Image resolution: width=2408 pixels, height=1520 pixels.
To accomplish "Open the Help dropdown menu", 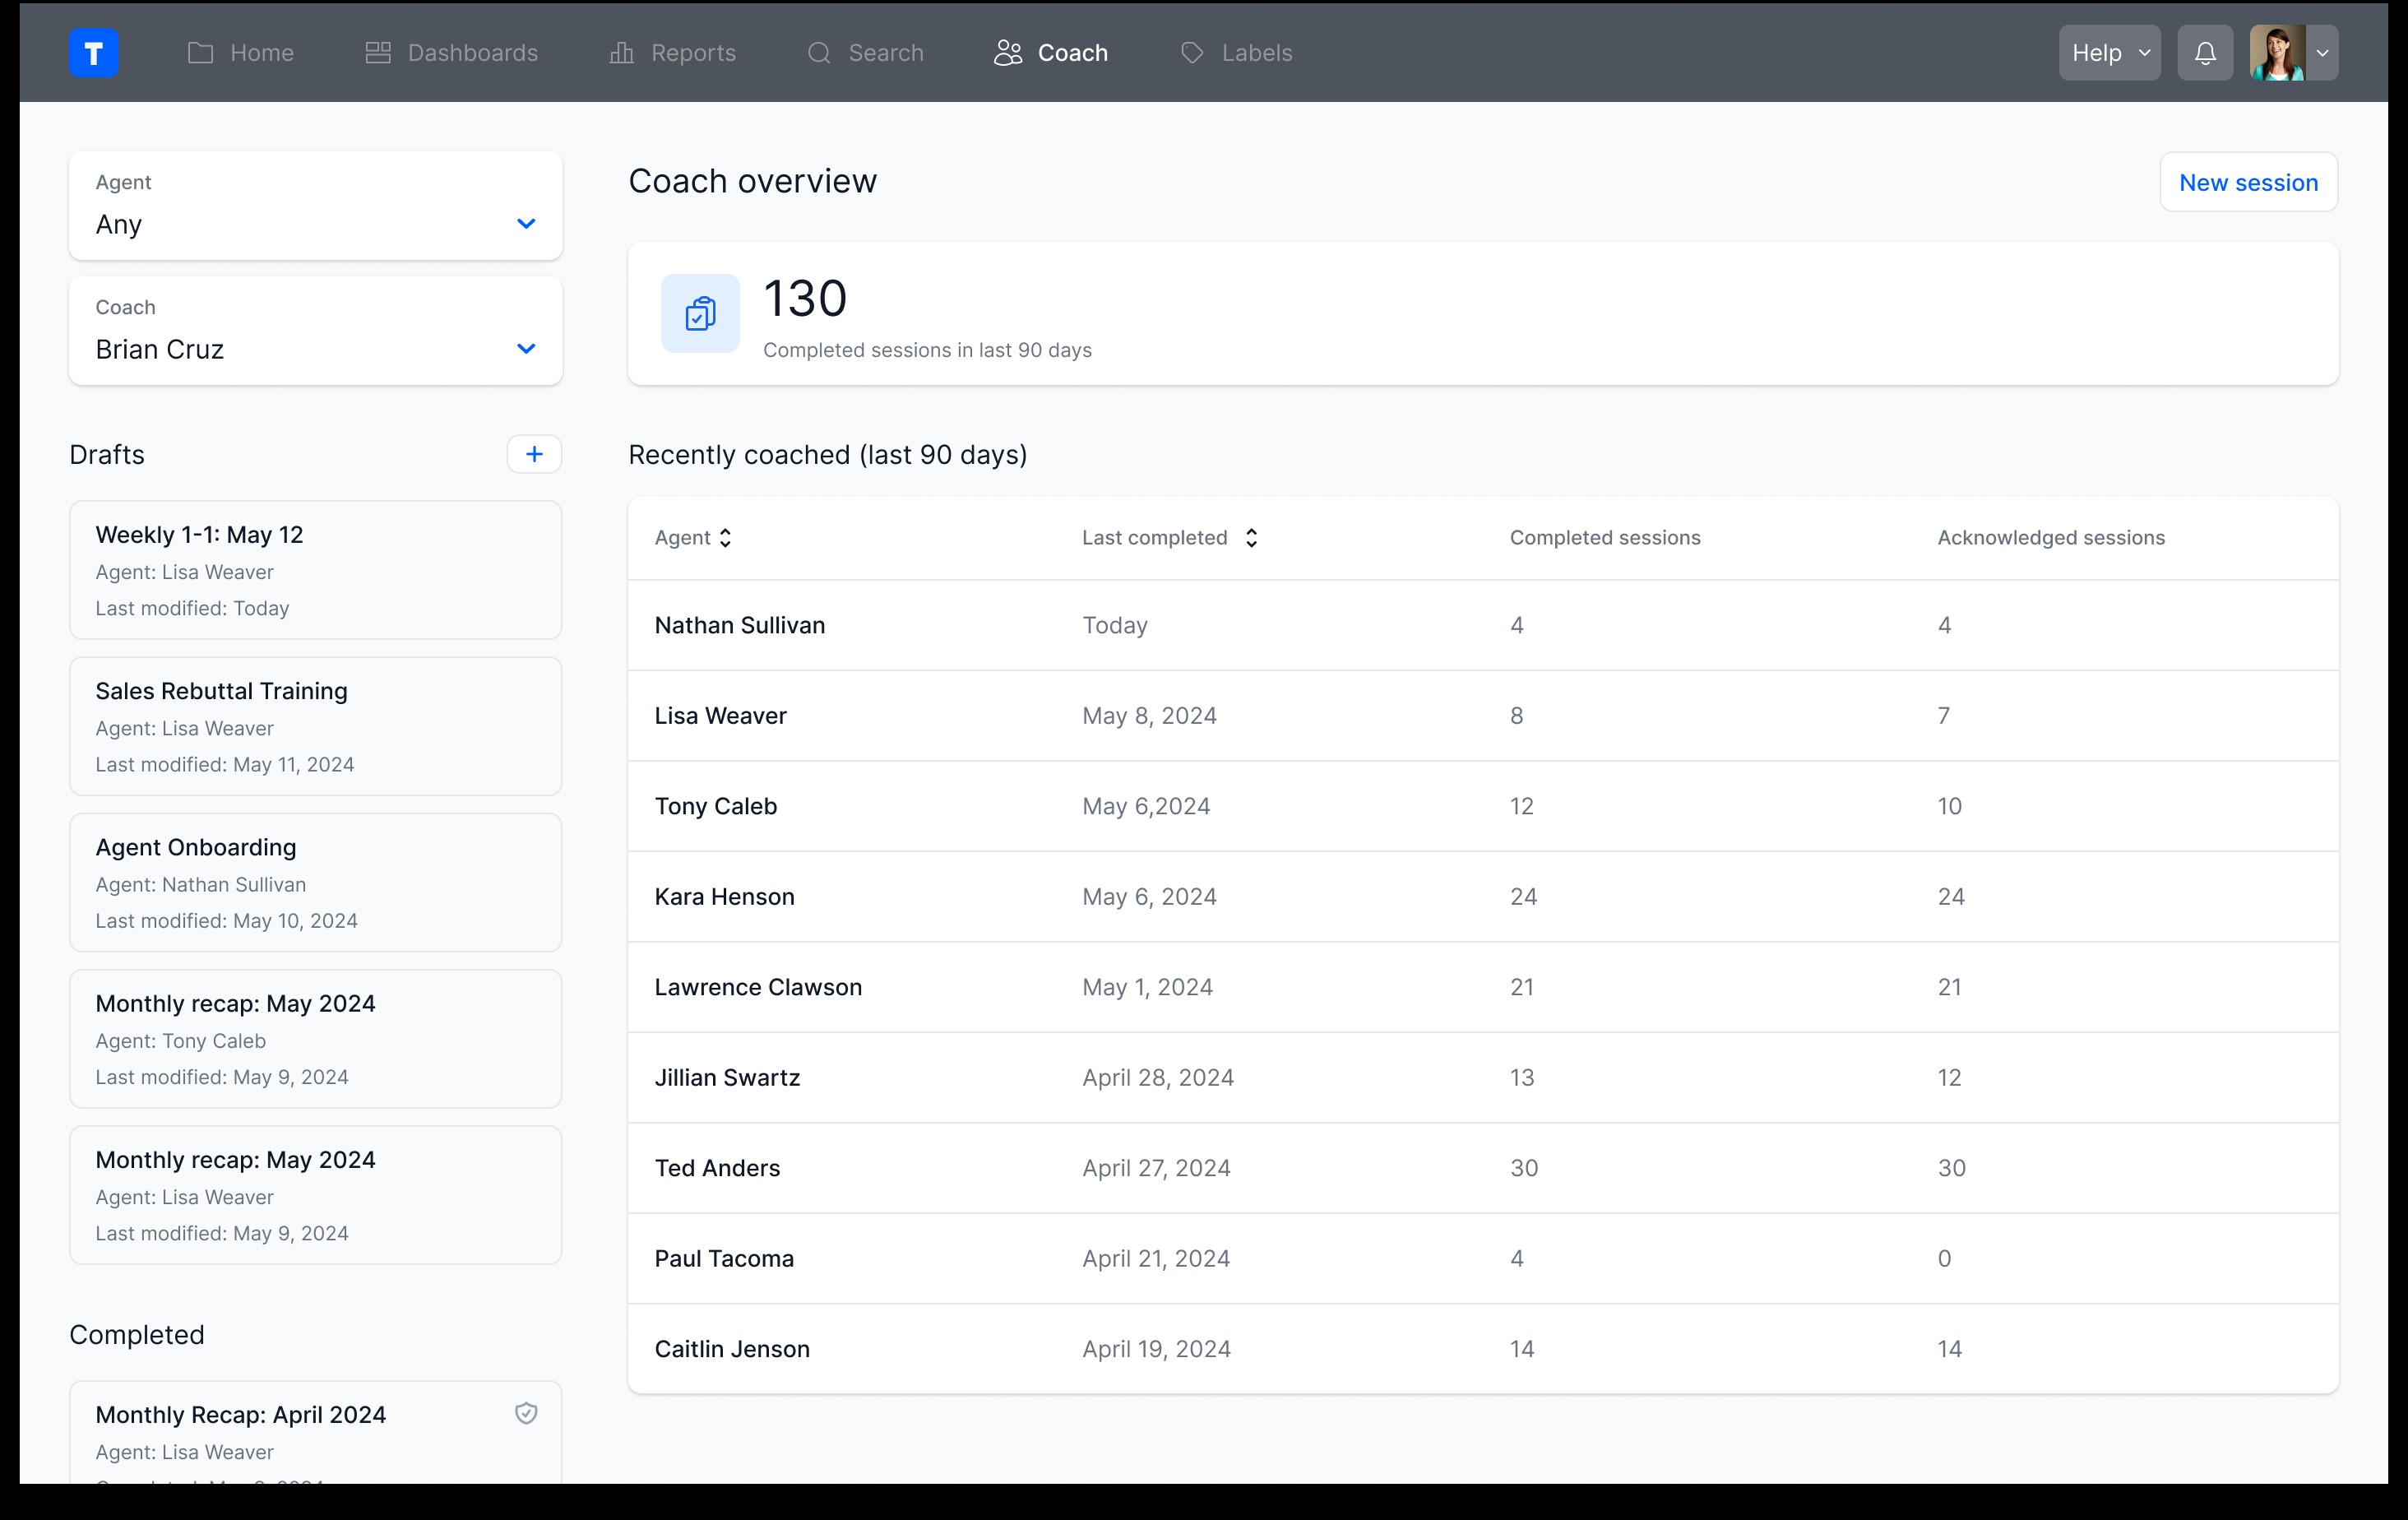I will 2109,53.
